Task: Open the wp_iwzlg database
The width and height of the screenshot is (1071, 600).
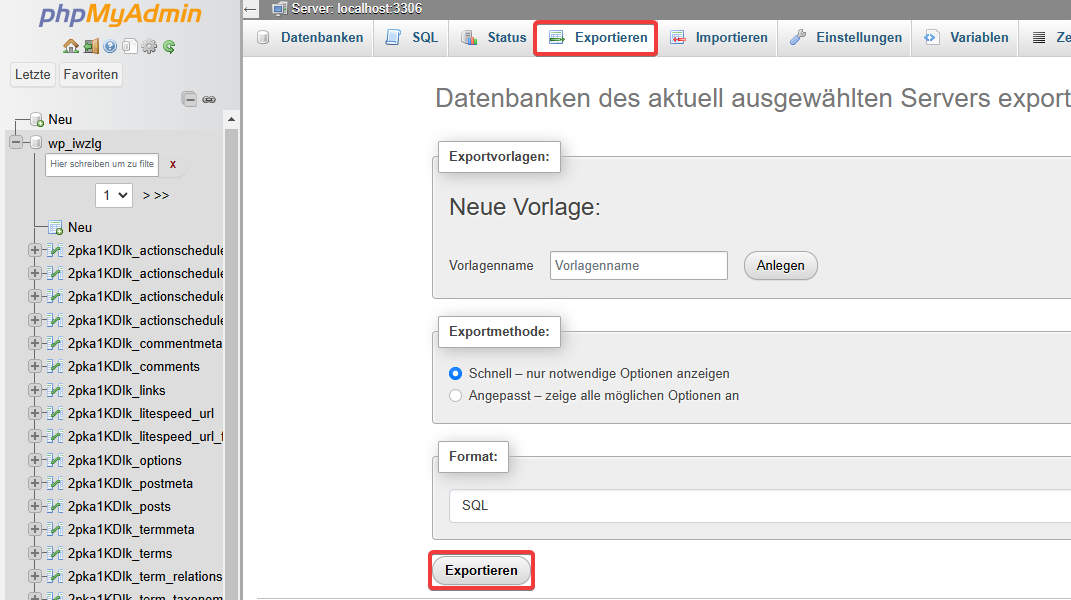Action: (75, 144)
